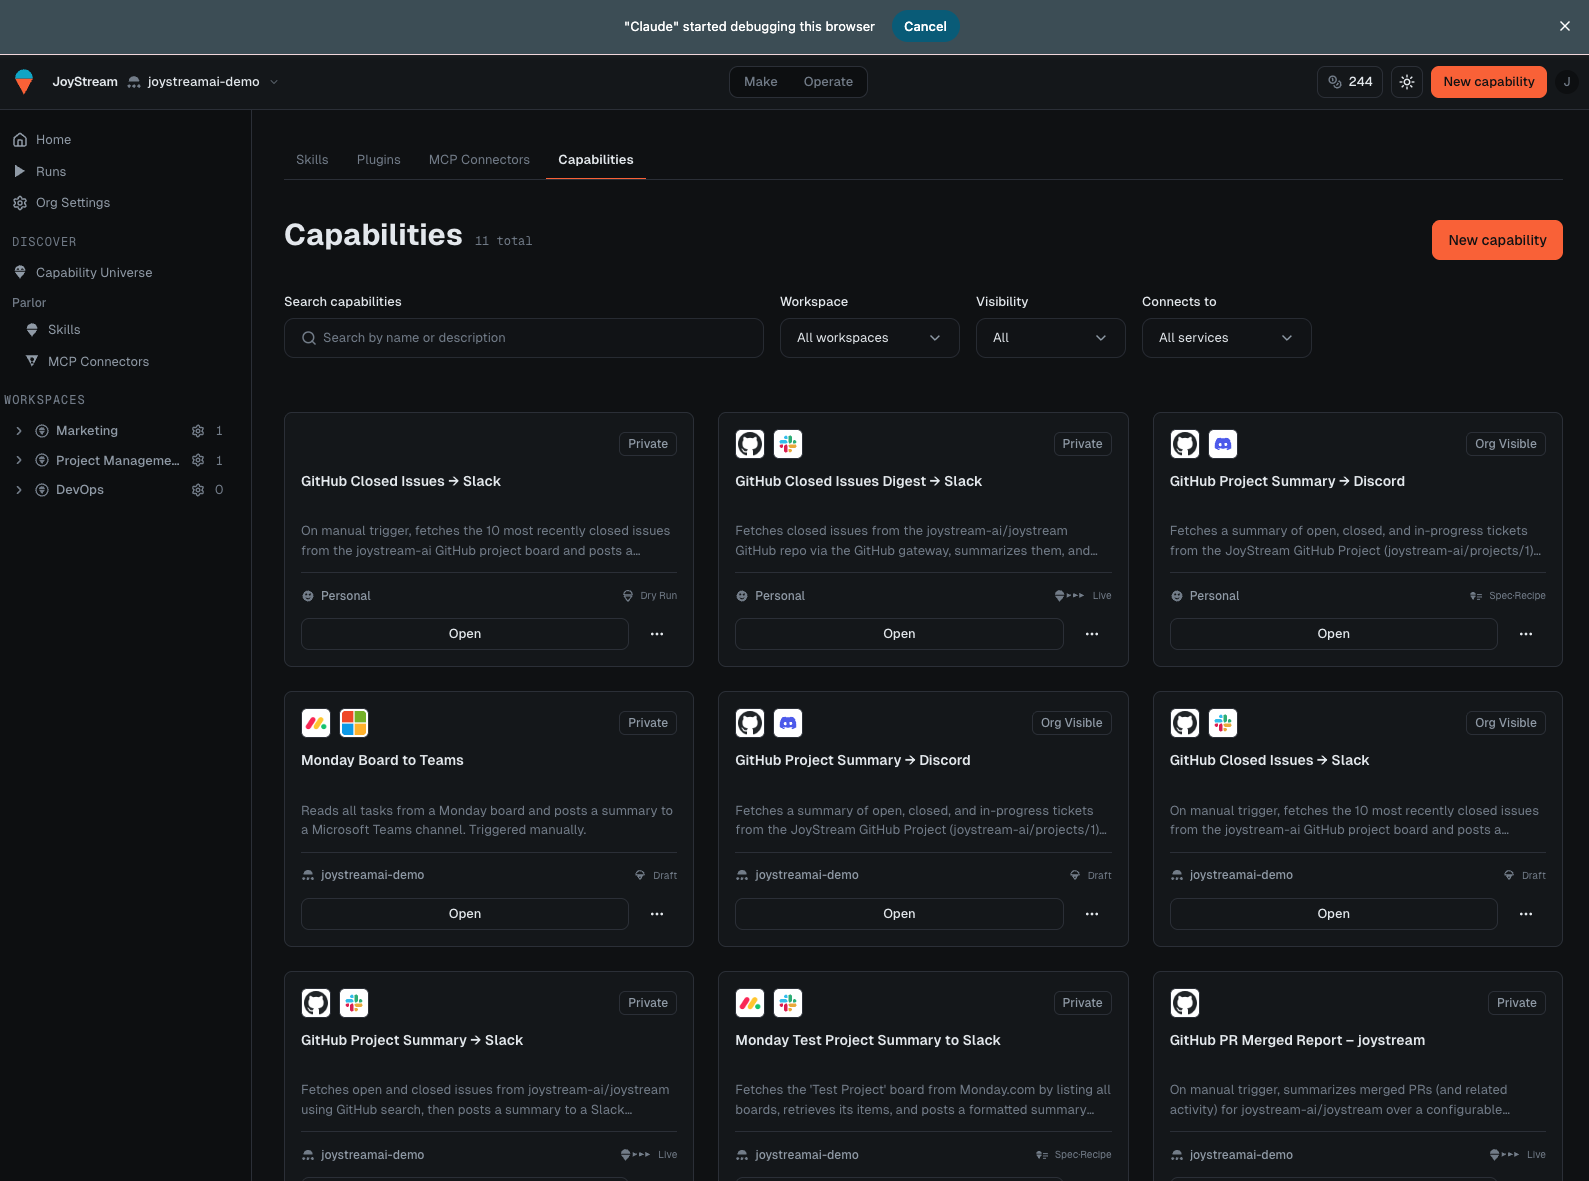Click the JoyStream logo icon
This screenshot has height=1181, width=1589.
pos(24,82)
